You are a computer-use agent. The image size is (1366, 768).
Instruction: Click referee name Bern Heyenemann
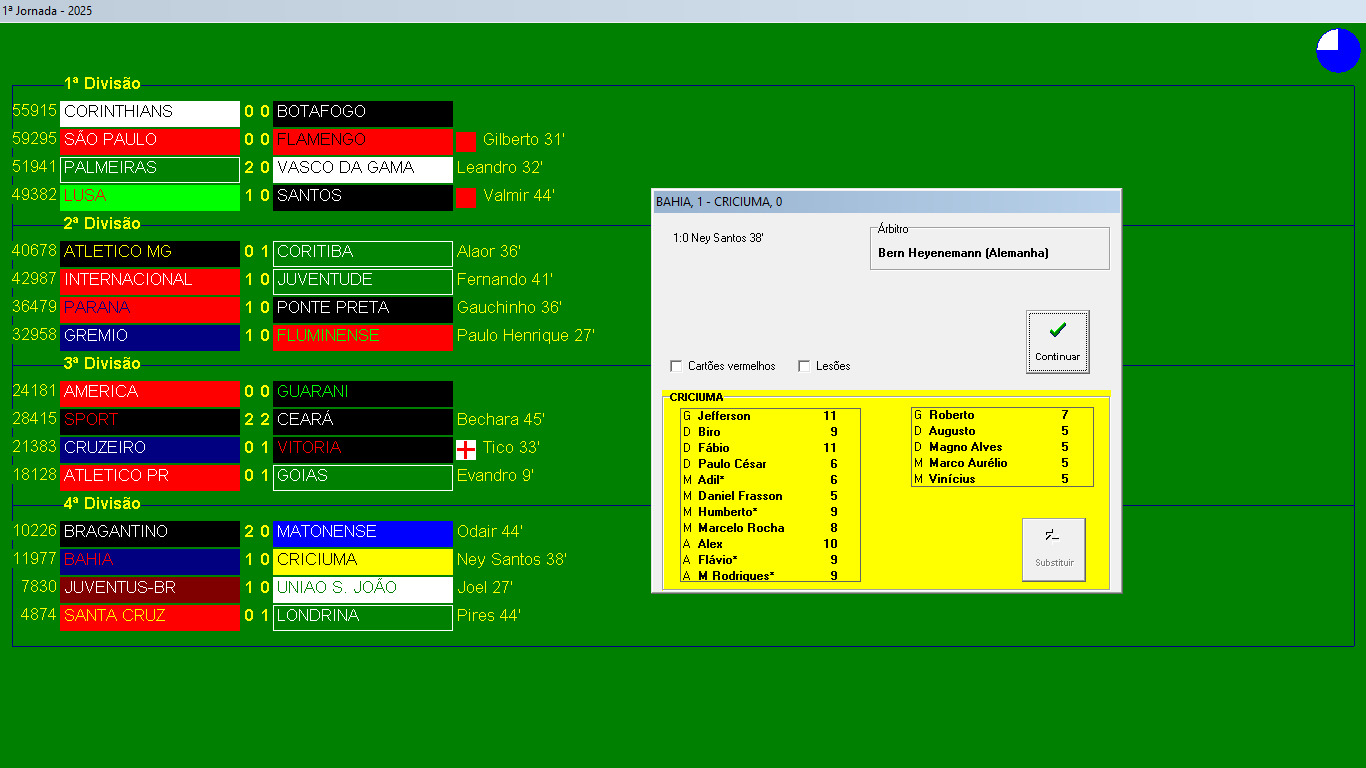tap(963, 253)
